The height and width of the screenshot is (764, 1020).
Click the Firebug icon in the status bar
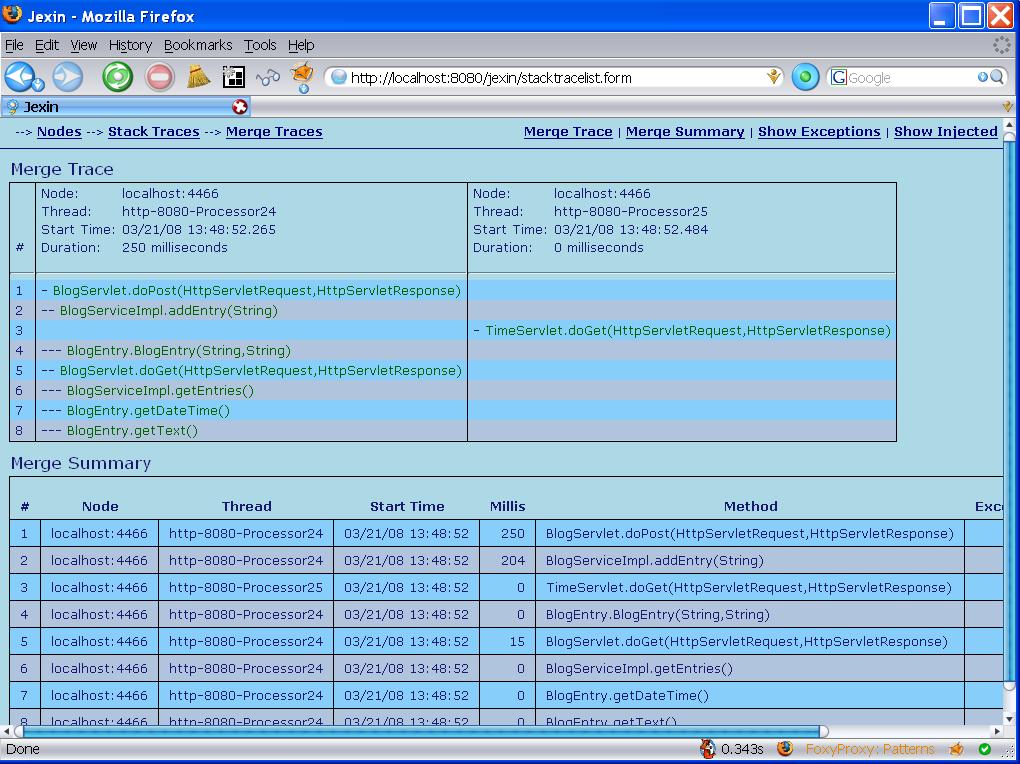pyautogui.click(x=708, y=749)
